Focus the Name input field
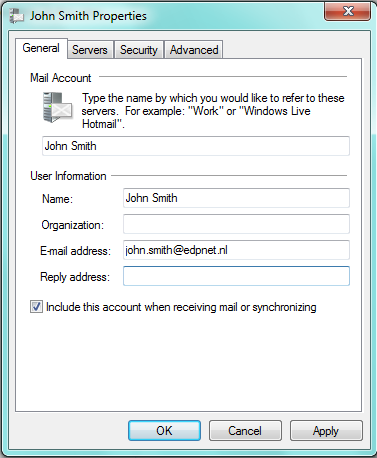The height and width of the screenshot is (458, 377). pyautogui.click(x=236, y=198)
